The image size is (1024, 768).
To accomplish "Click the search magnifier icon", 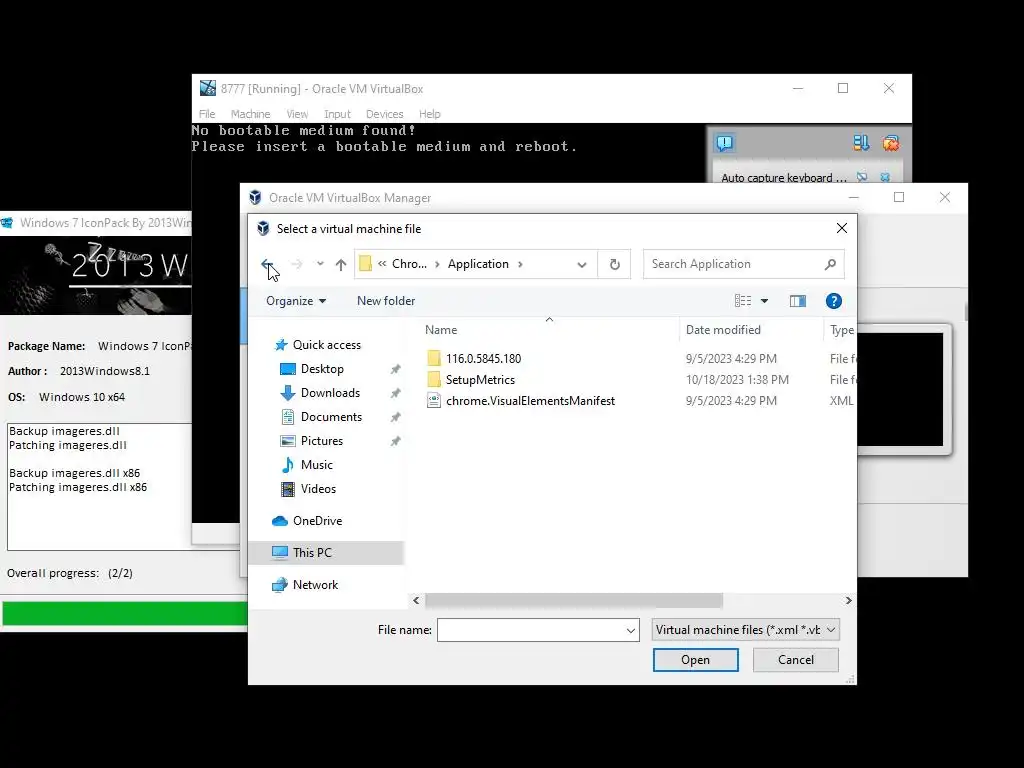I will 830,264.
